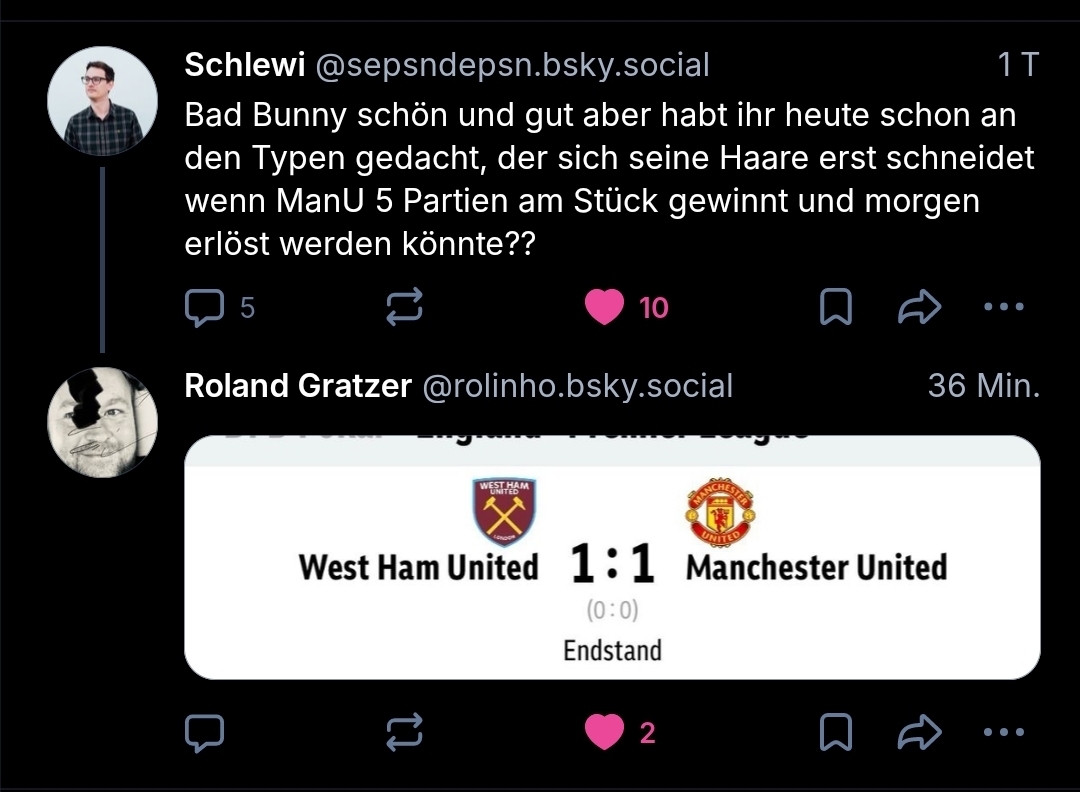
Task: Open more options for Roland Gratzer's post
Action: coord(1004,734)
